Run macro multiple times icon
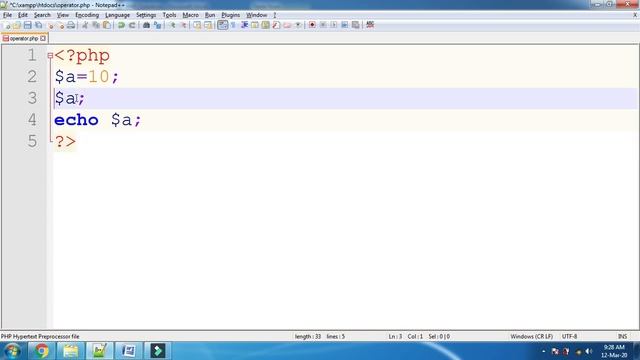 point(344,25)
